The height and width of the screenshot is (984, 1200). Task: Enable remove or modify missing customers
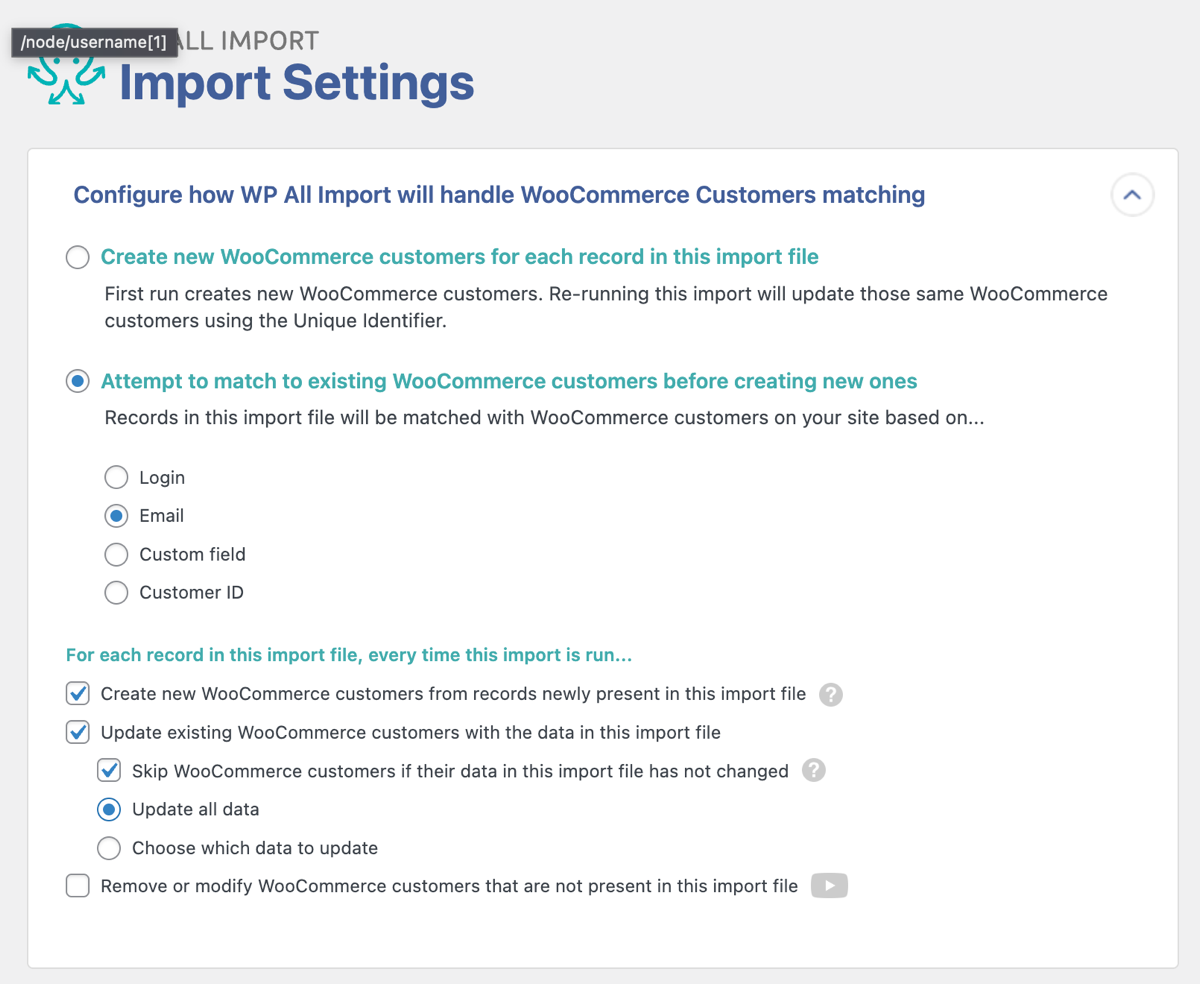(78, 886)
